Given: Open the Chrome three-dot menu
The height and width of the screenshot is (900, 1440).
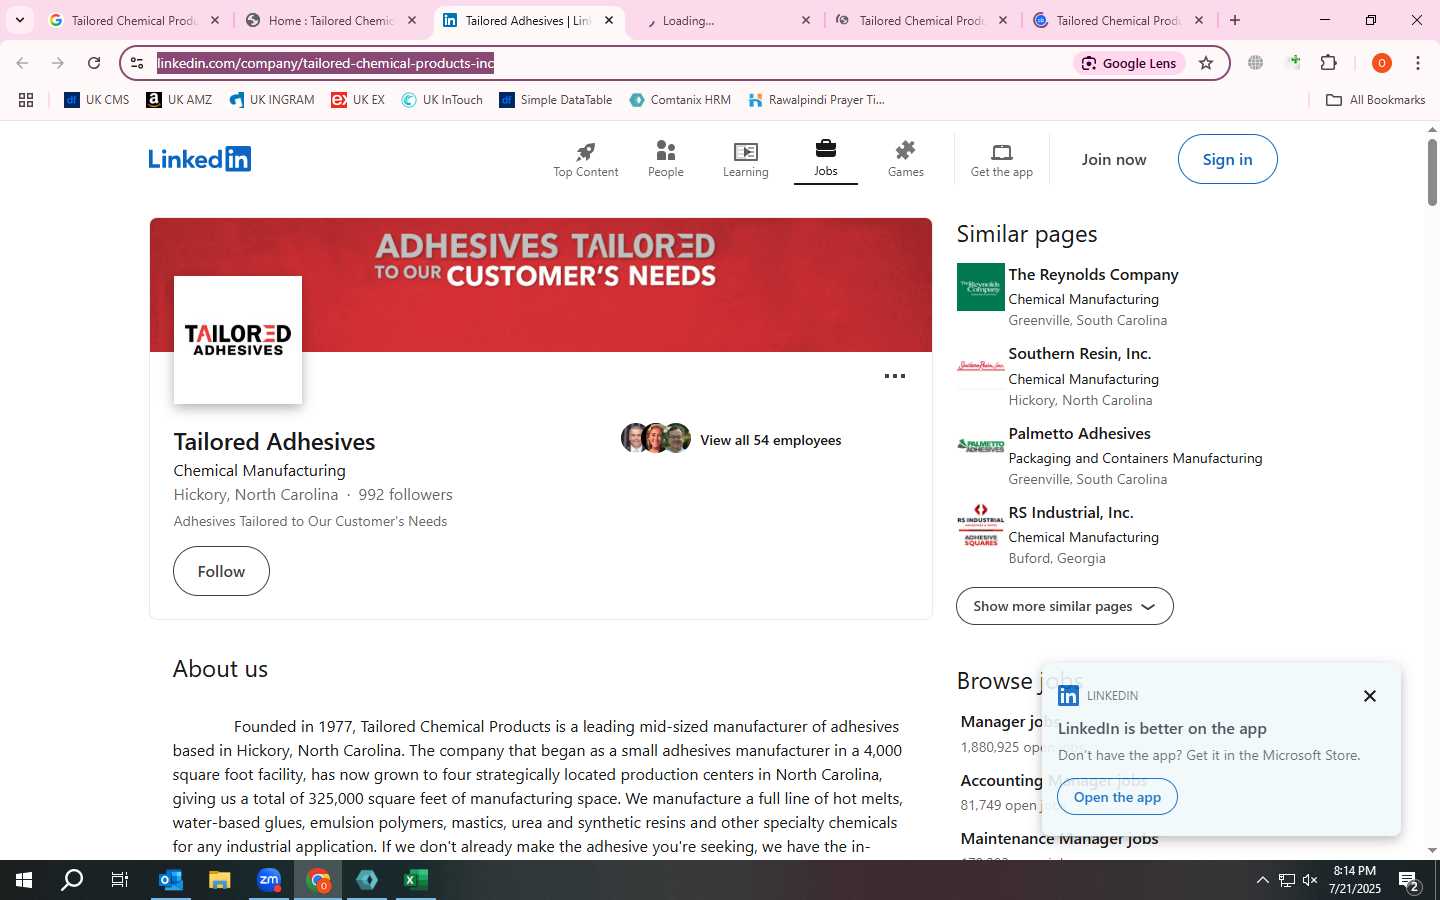Looking at the screenshot, I should click(x=1418, y=63).
